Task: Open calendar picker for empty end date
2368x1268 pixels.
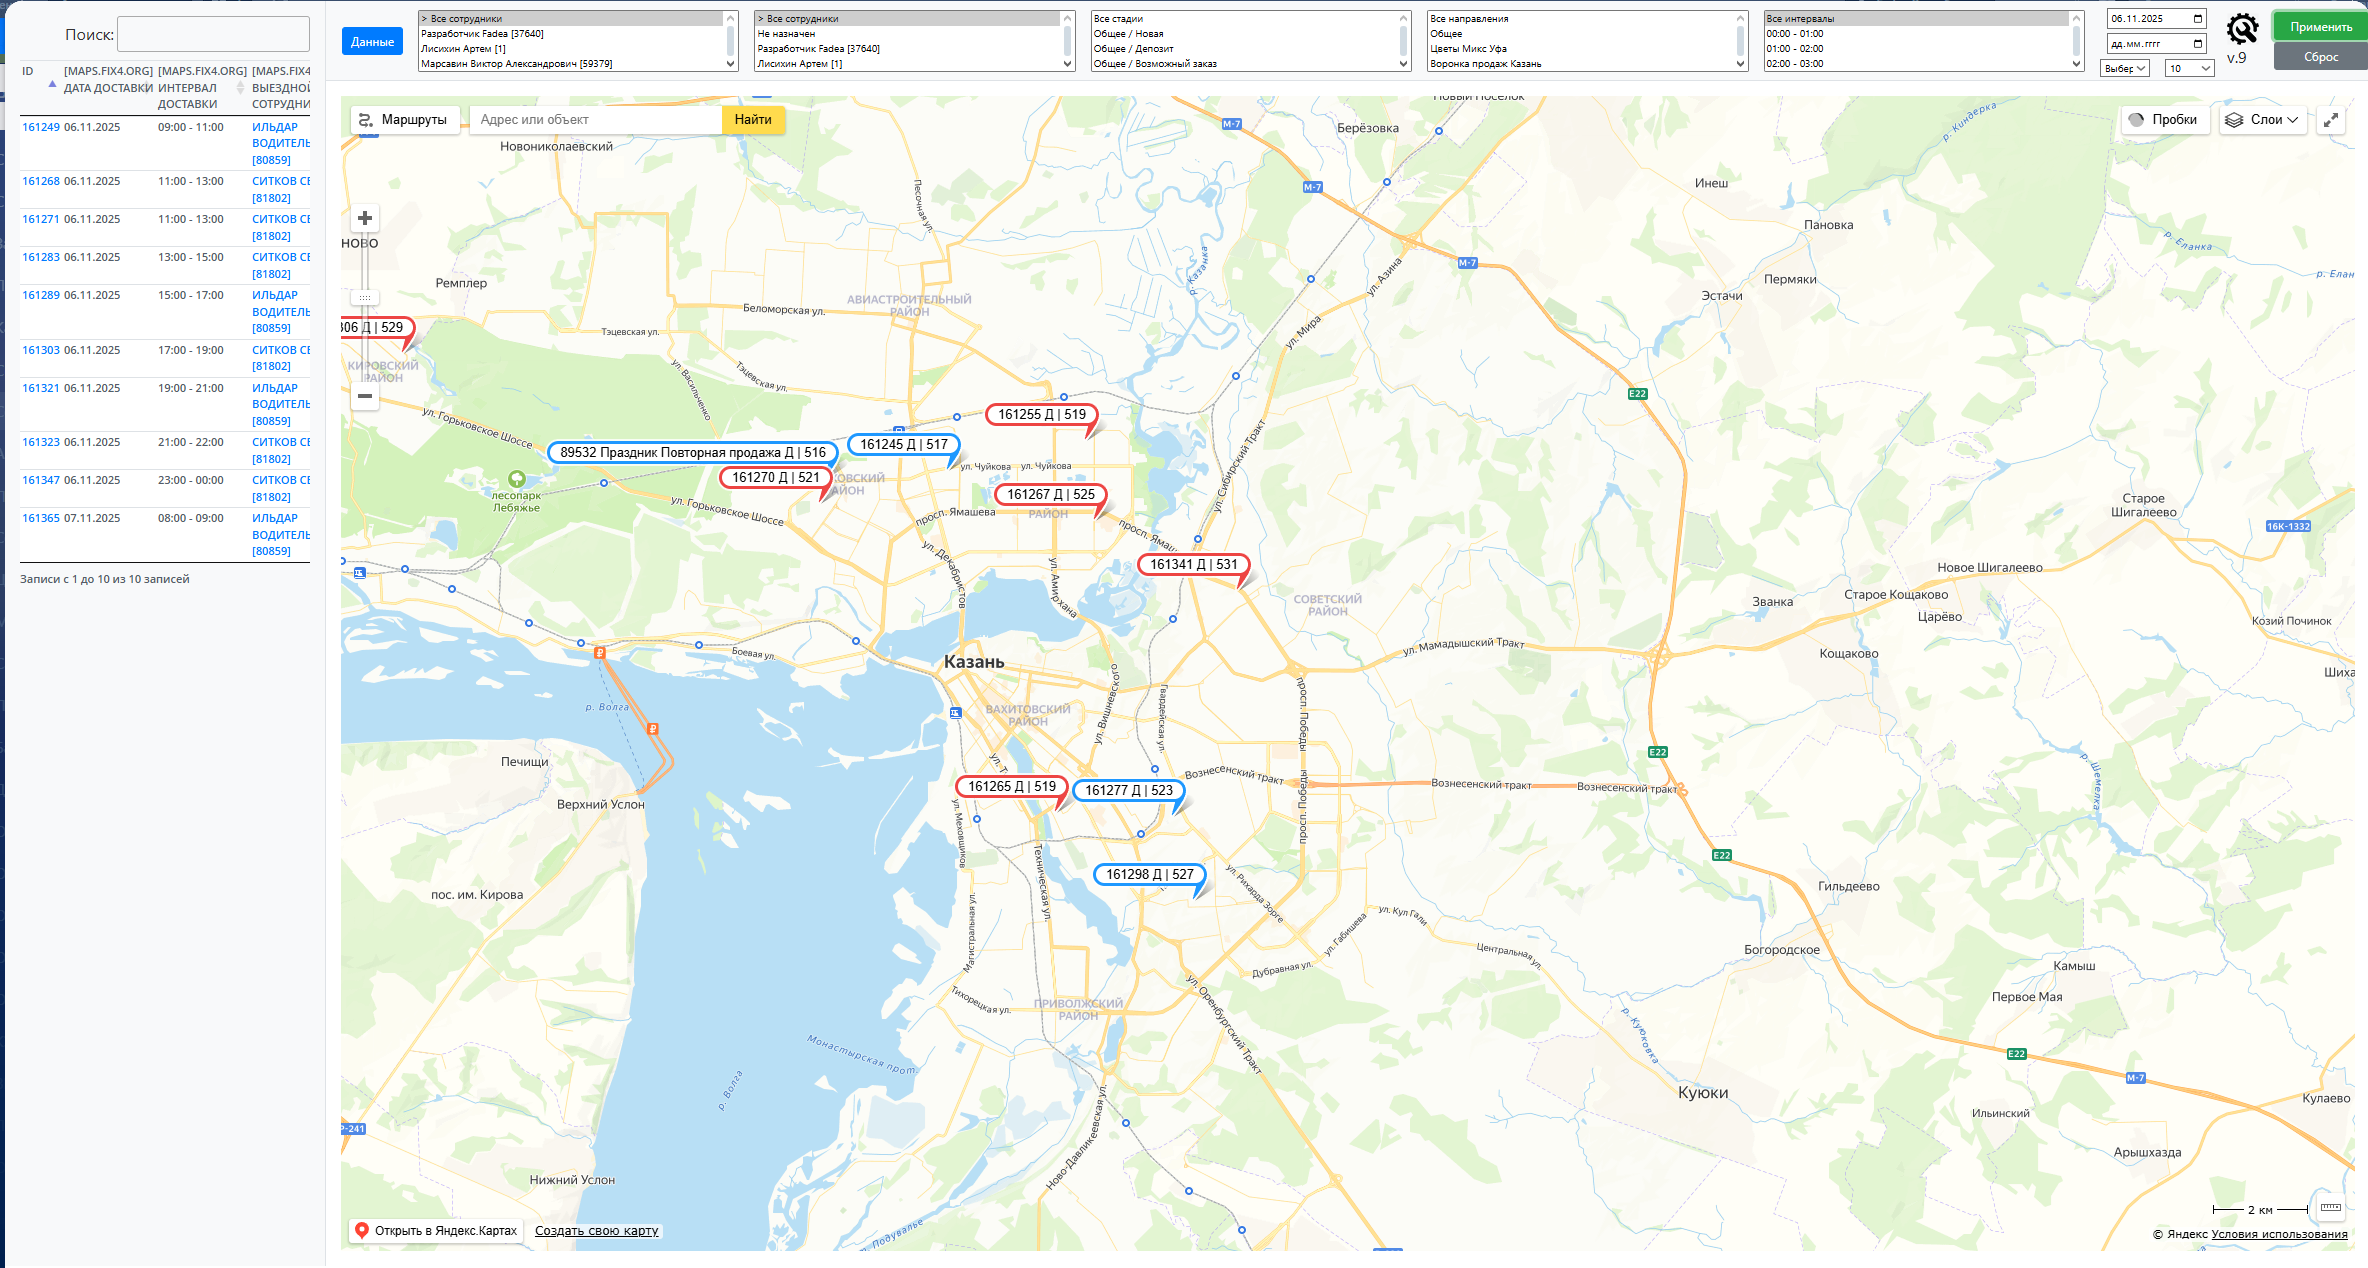Action: tap(2198, 43)
